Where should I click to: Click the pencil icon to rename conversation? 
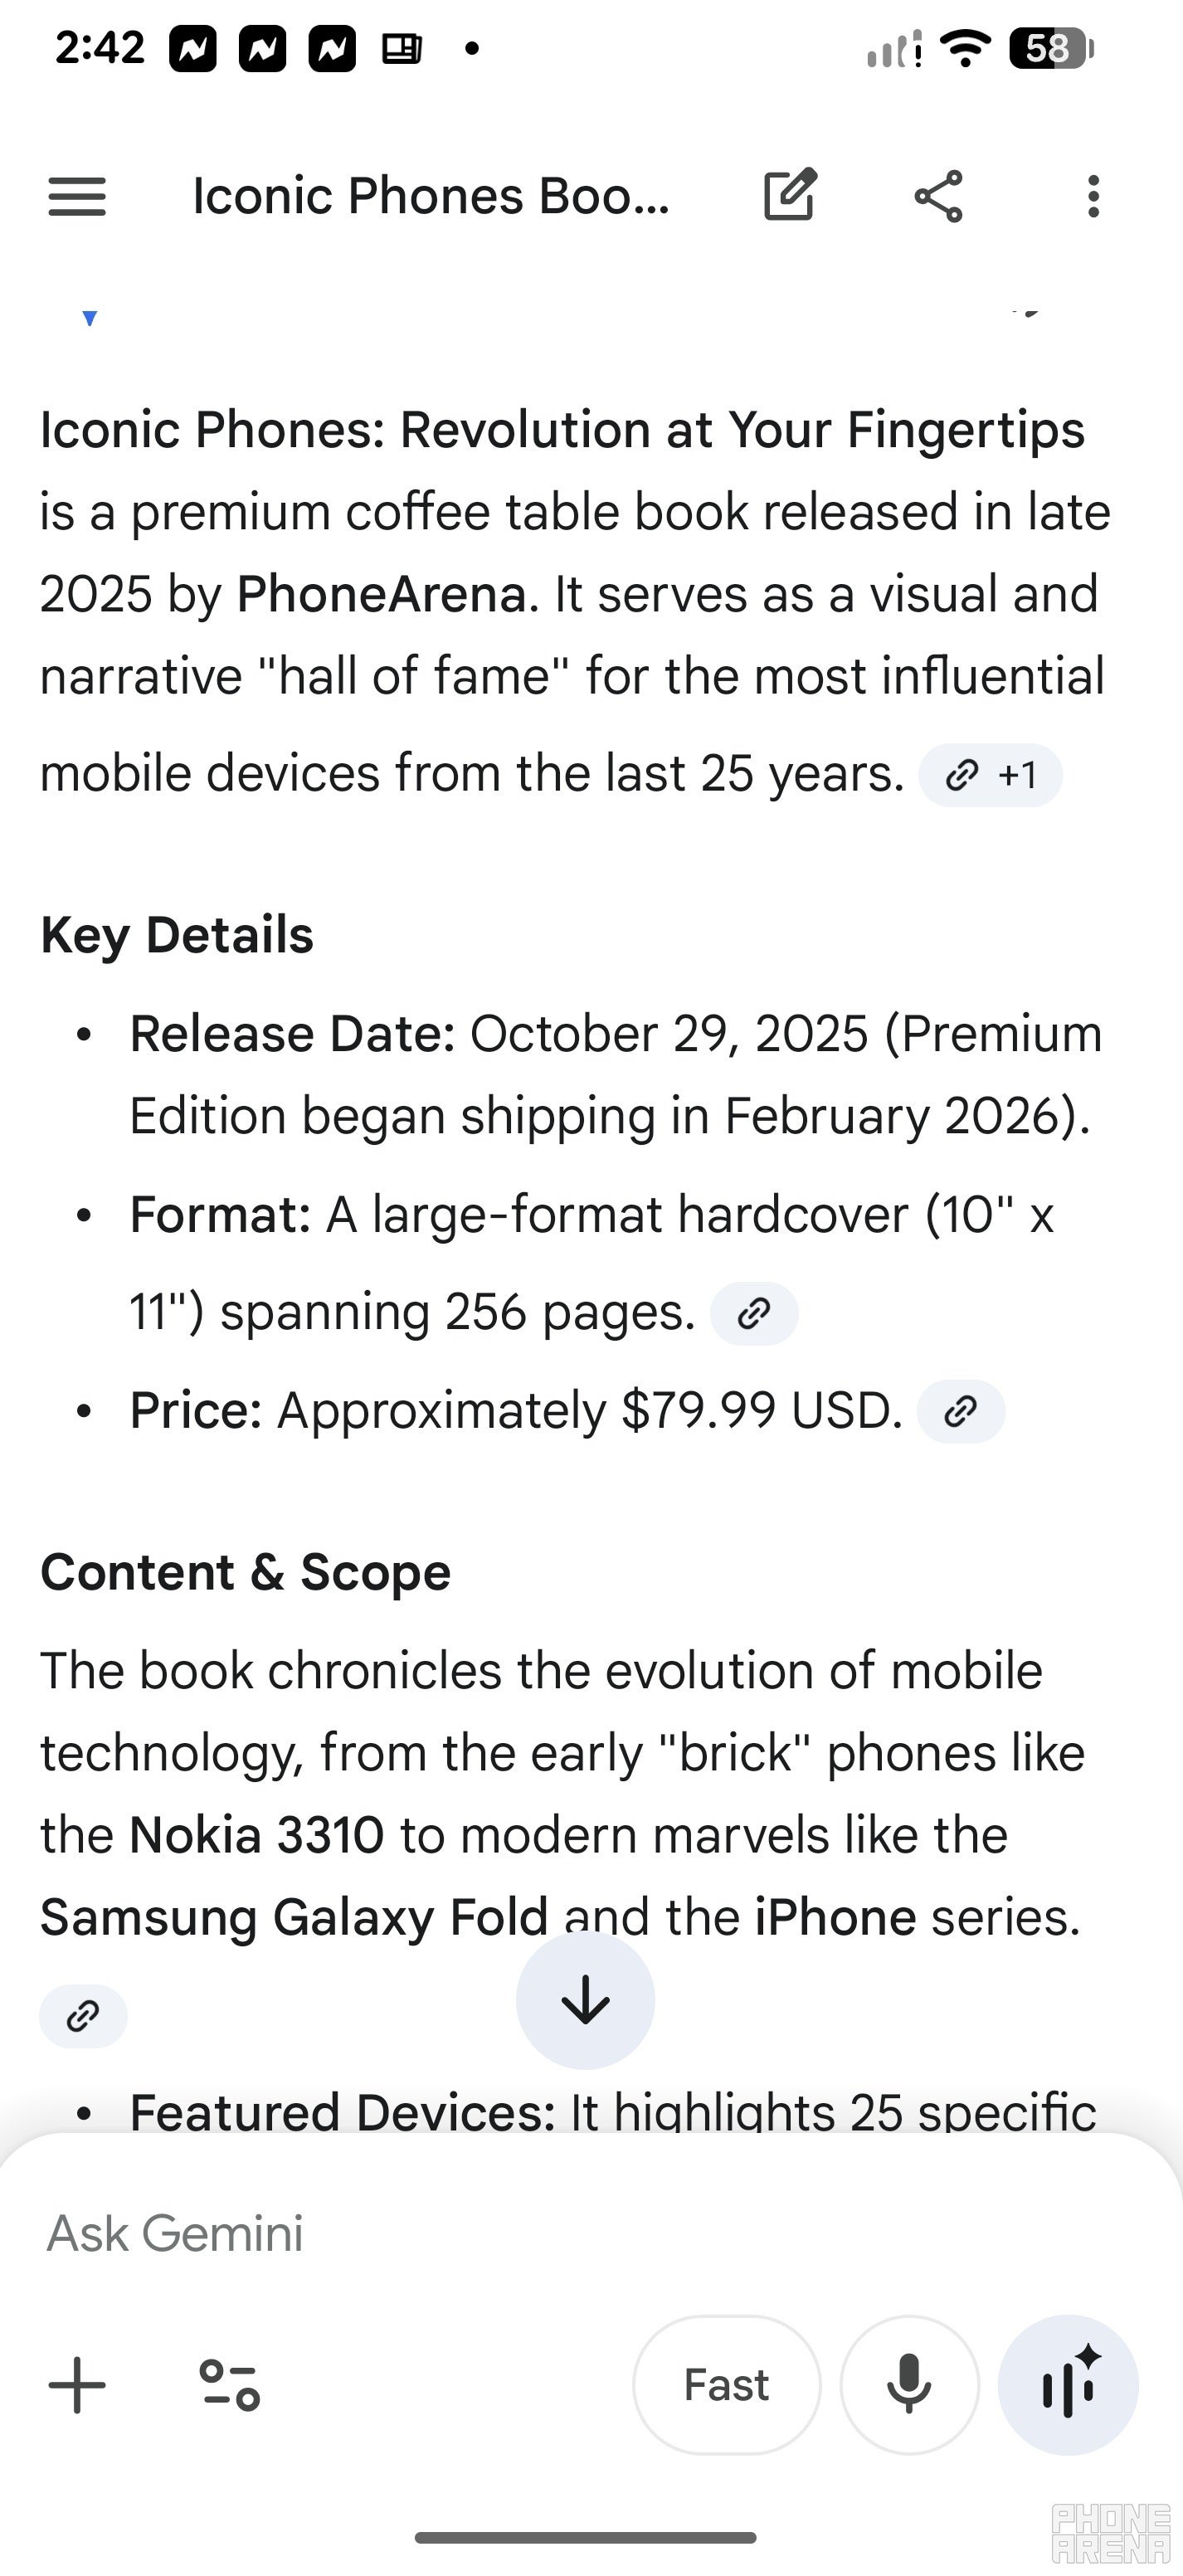(789, 196)
